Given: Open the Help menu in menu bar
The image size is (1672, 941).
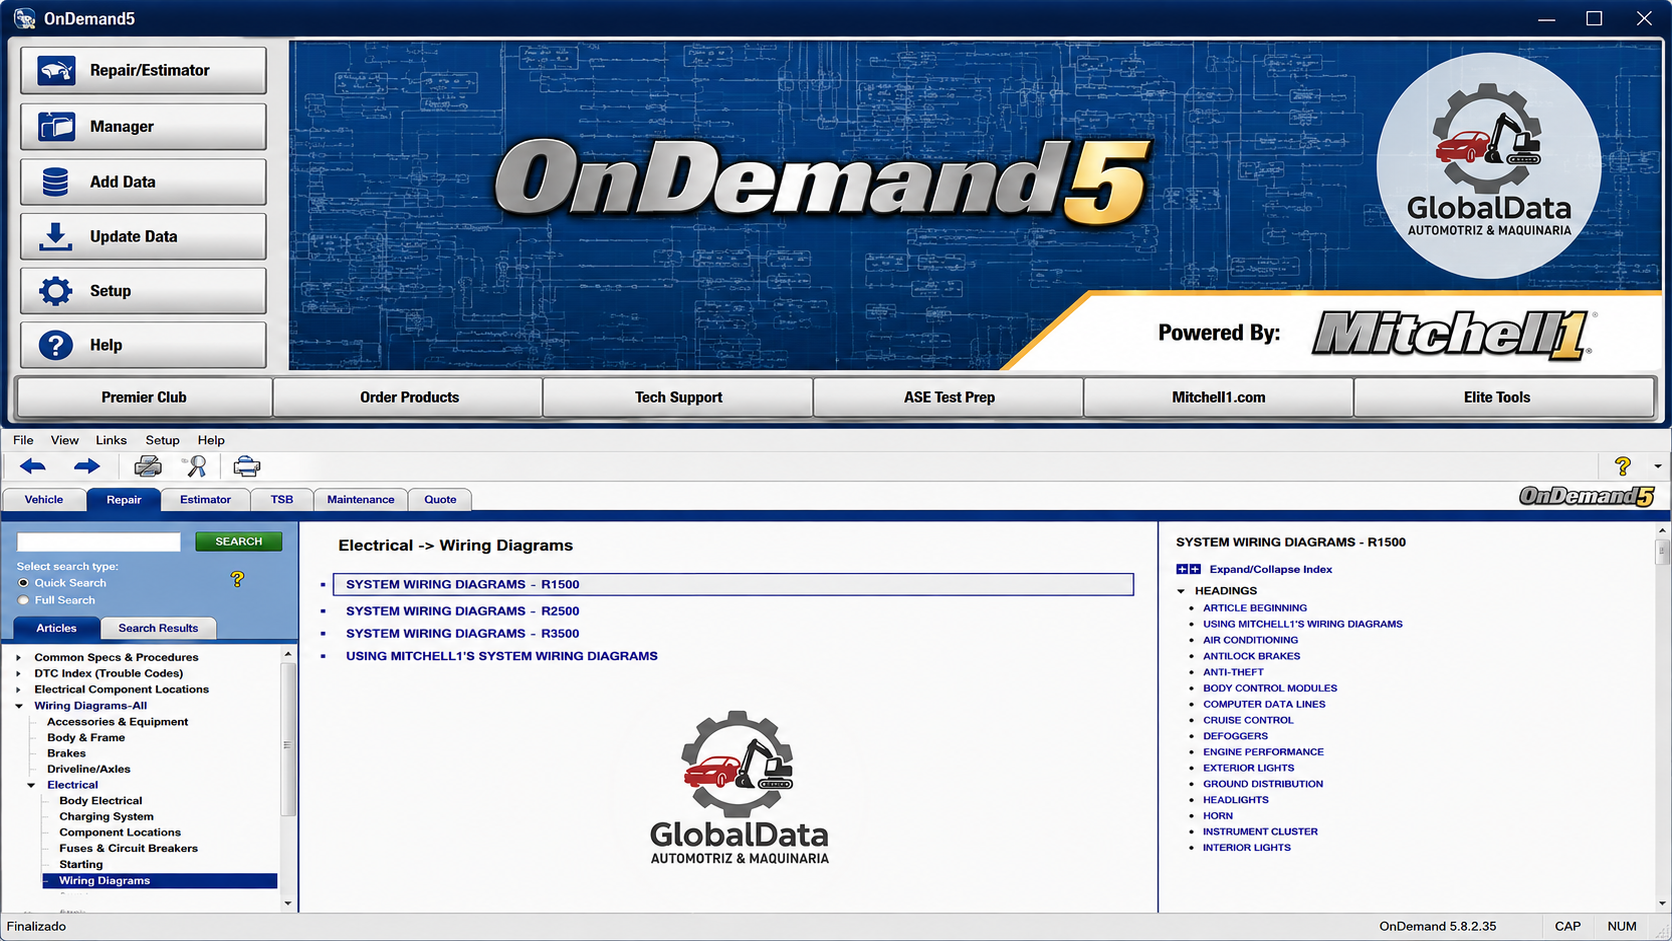Looking at the screenshot, I should click(211, 440).
